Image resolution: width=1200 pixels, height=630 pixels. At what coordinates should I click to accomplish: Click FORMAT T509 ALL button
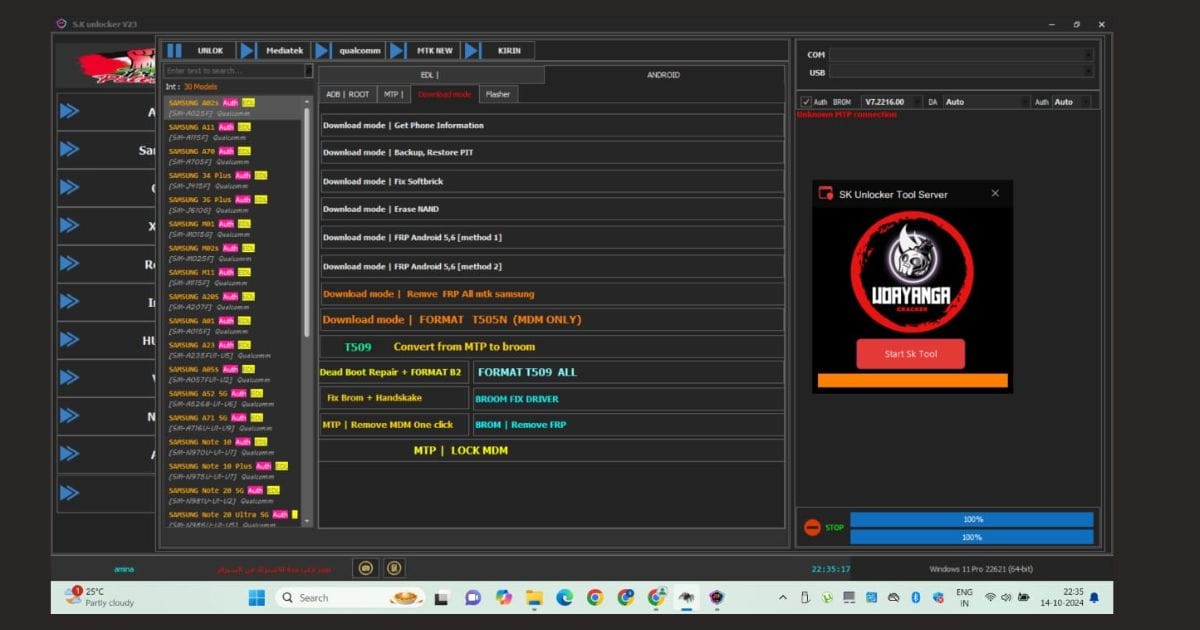click(628, 372)
